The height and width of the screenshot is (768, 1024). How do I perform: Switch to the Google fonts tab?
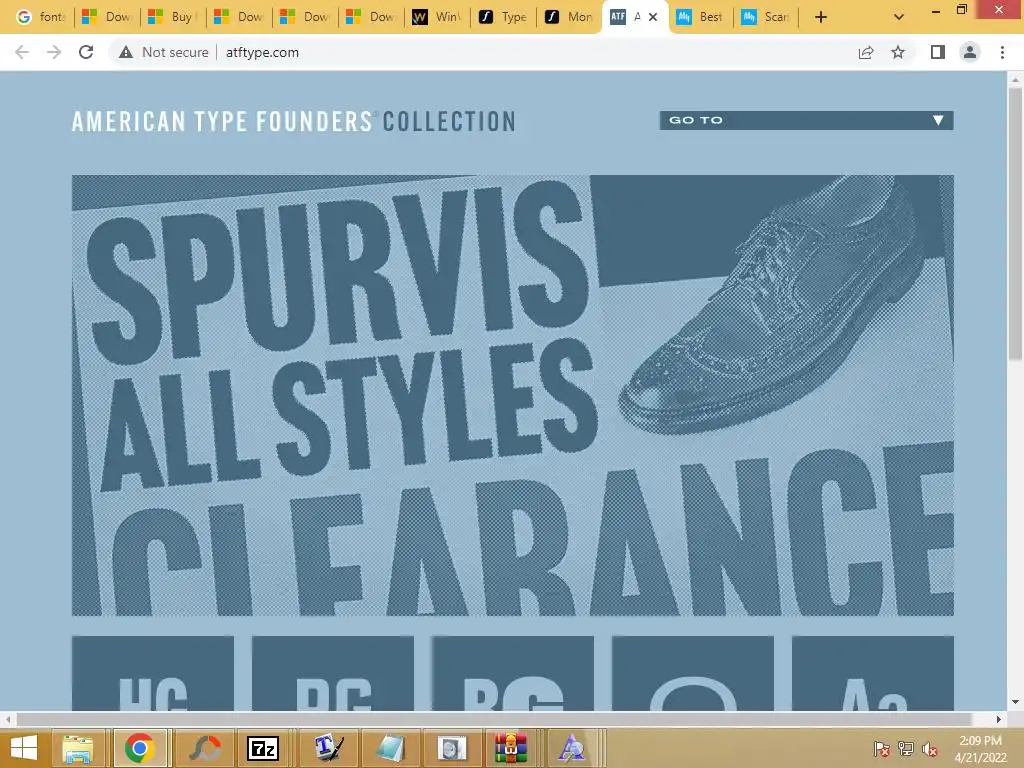(40, 17)
